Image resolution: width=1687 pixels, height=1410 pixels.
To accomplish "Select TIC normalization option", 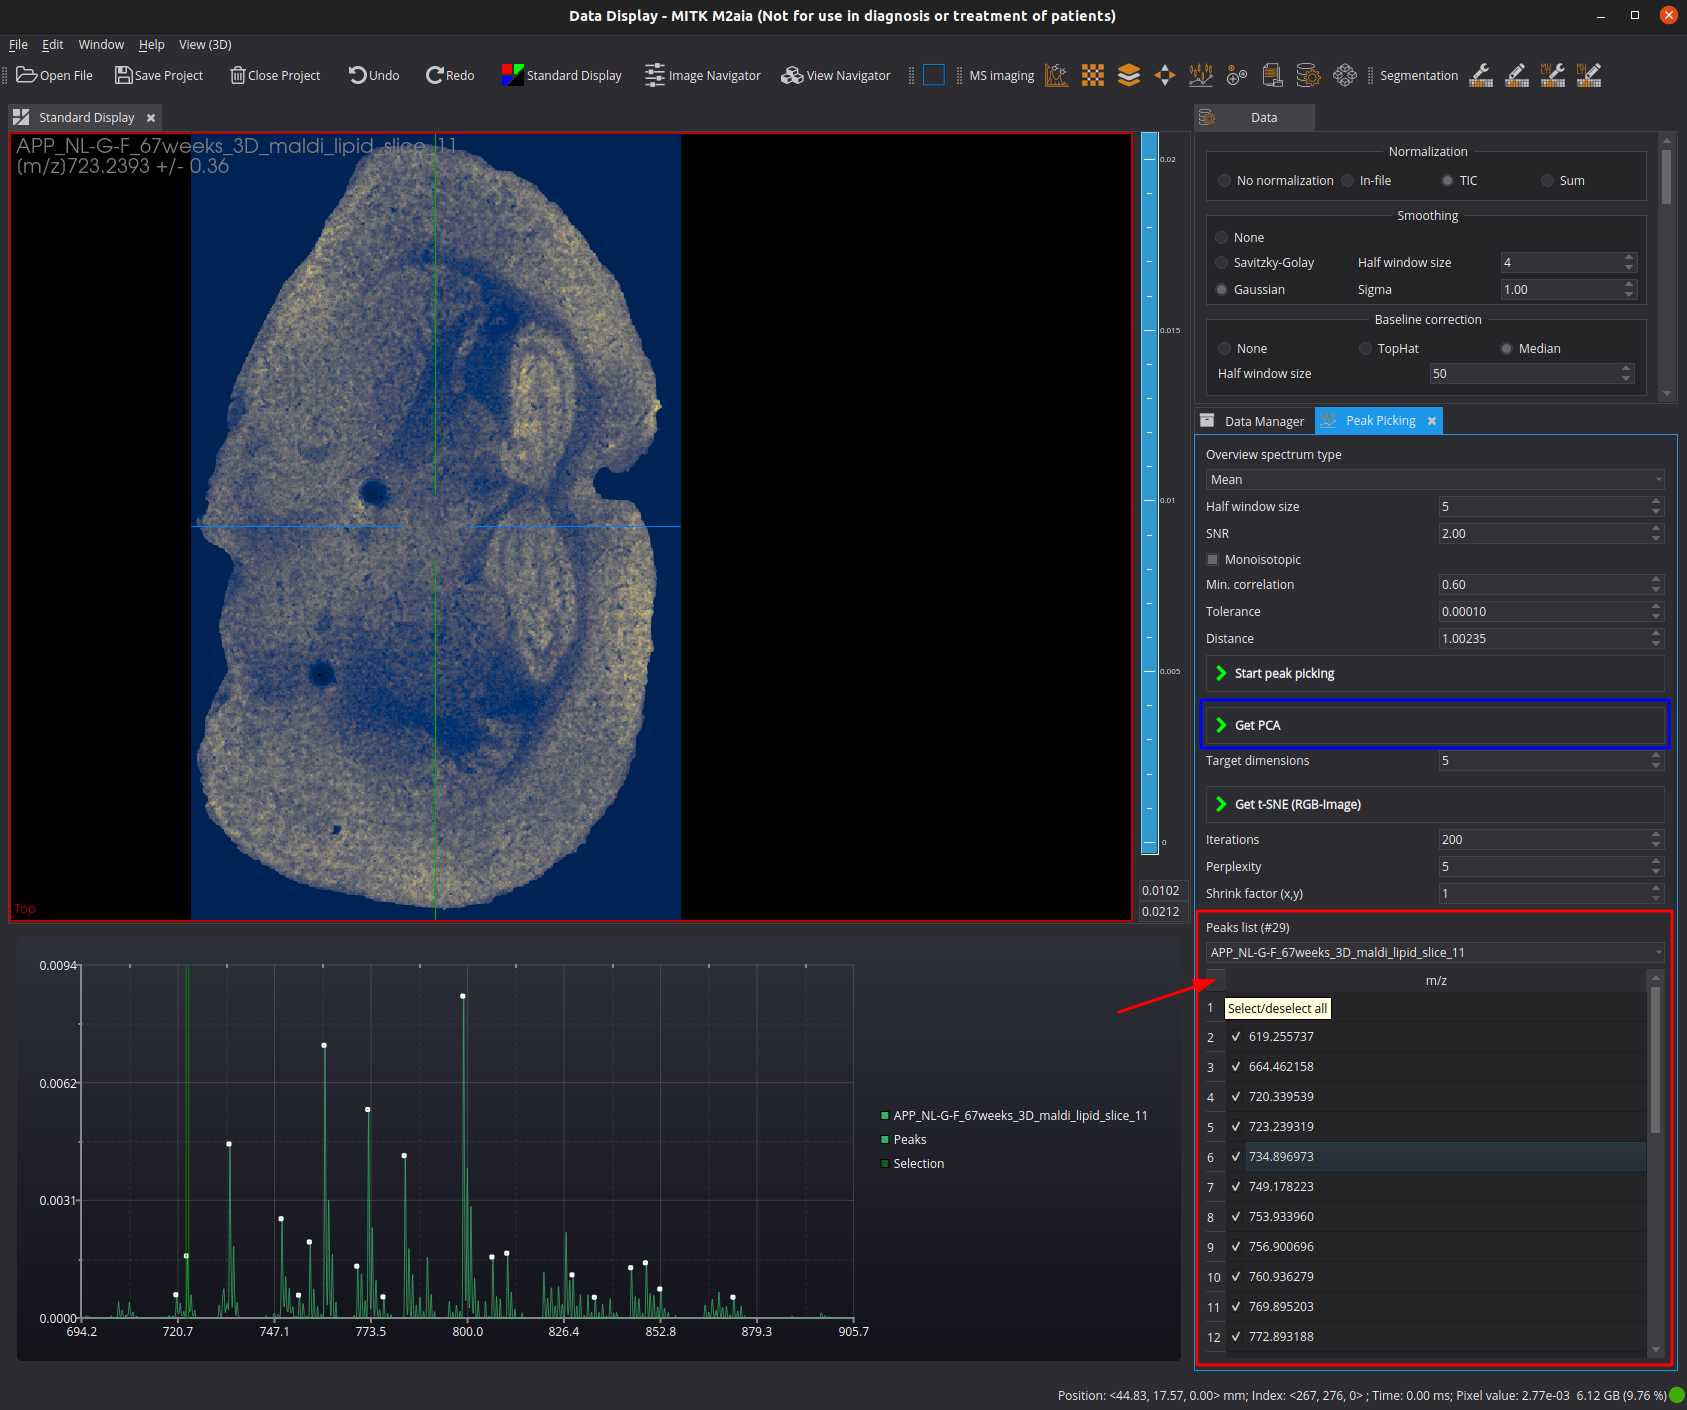I will tap(1447, 180).
